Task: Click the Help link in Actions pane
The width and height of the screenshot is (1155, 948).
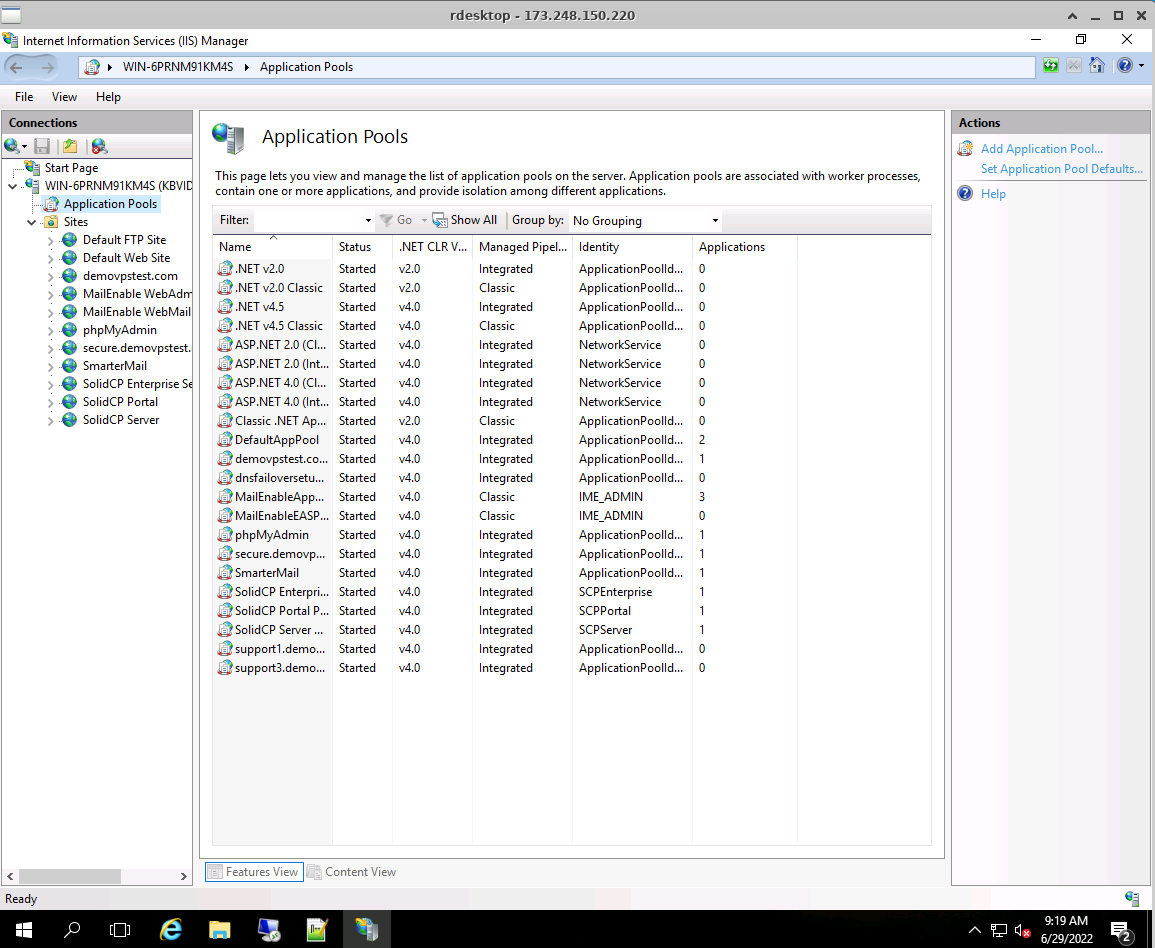Action: 993,194
